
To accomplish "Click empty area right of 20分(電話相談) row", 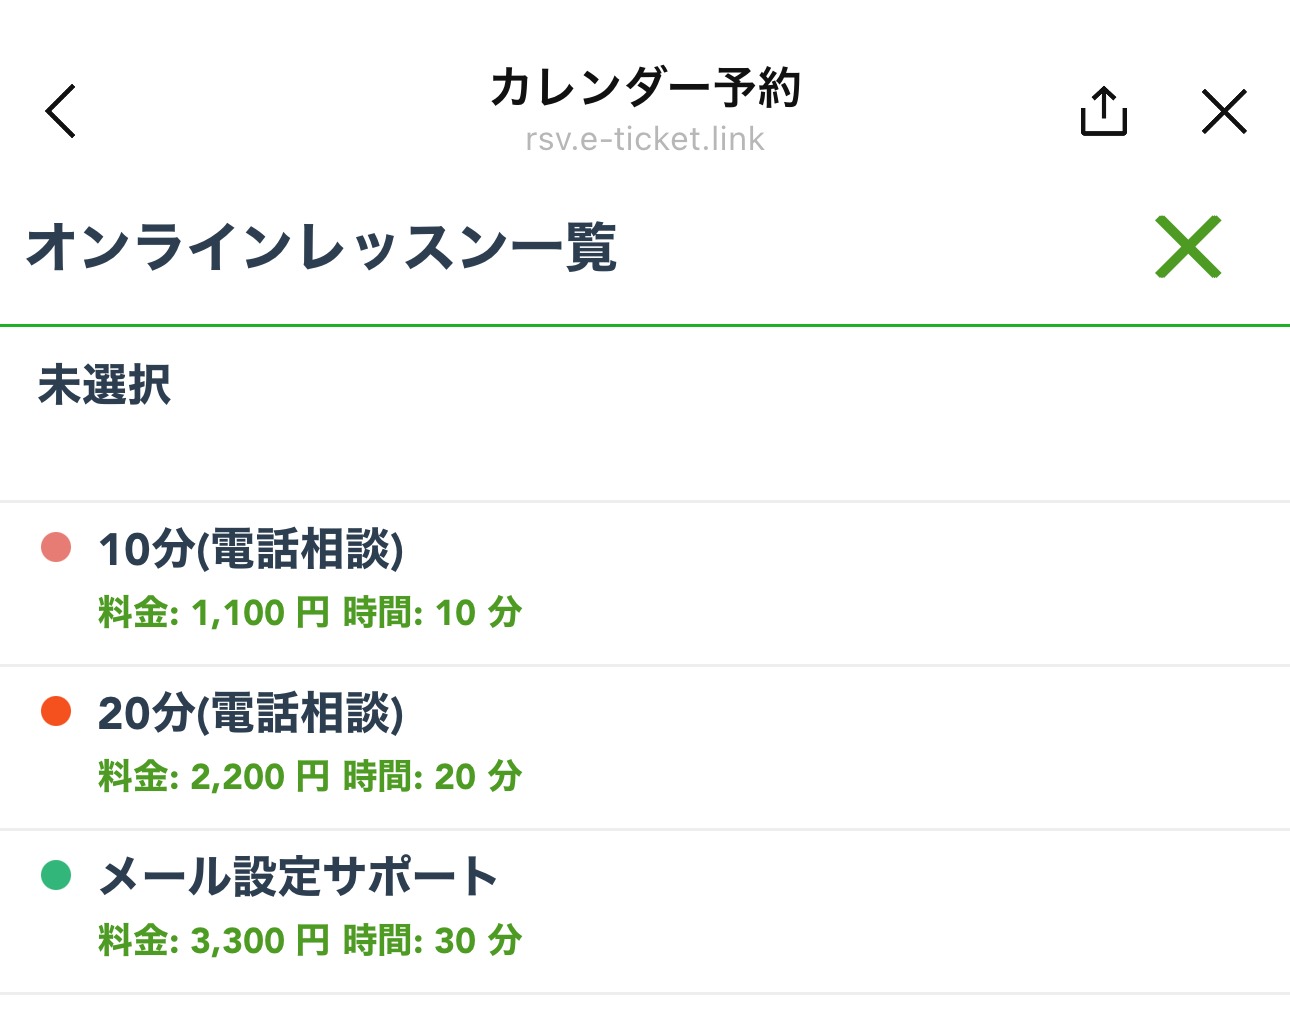I will click(x=900, y=747).
